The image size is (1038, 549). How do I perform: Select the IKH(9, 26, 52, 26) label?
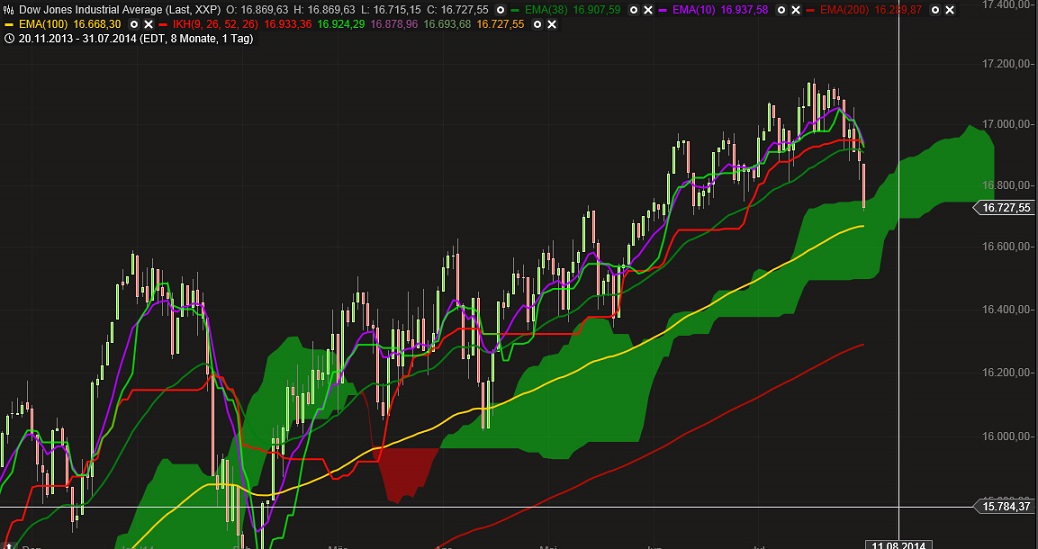click(216, 24)
